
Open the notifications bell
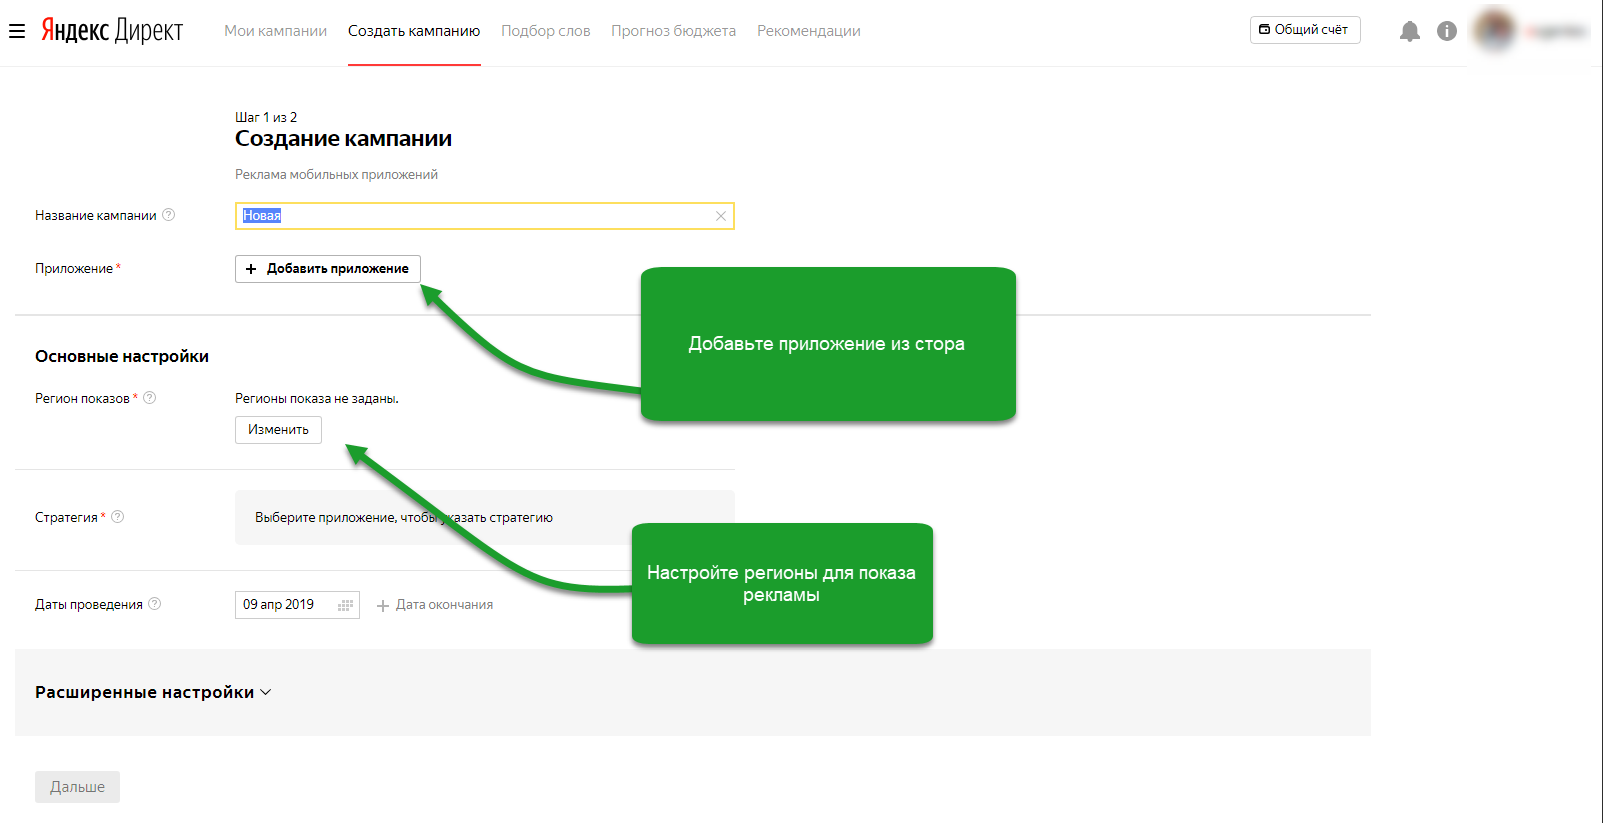(x=1409, y=31)
